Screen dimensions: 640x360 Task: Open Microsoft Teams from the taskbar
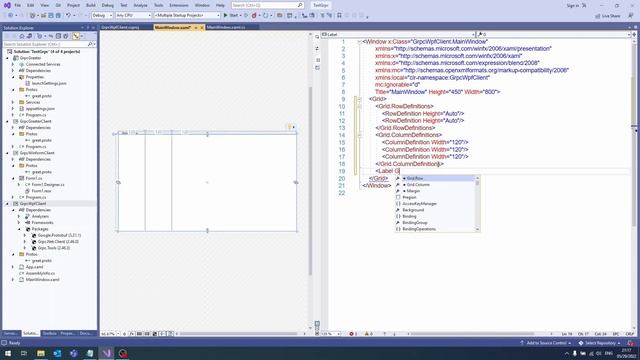73,353
